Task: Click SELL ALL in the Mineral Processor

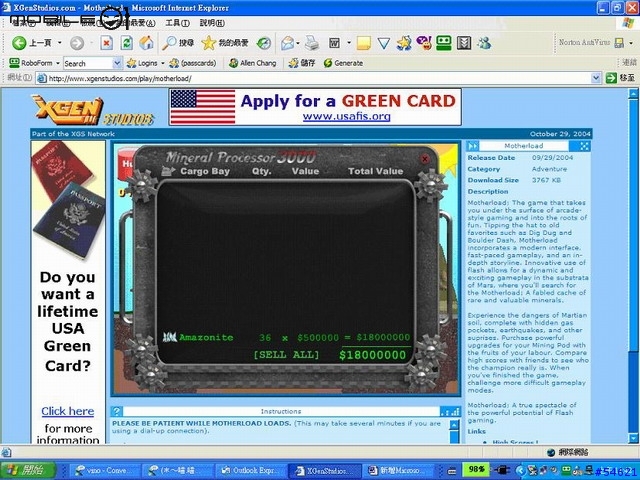Action: (286, 354)
